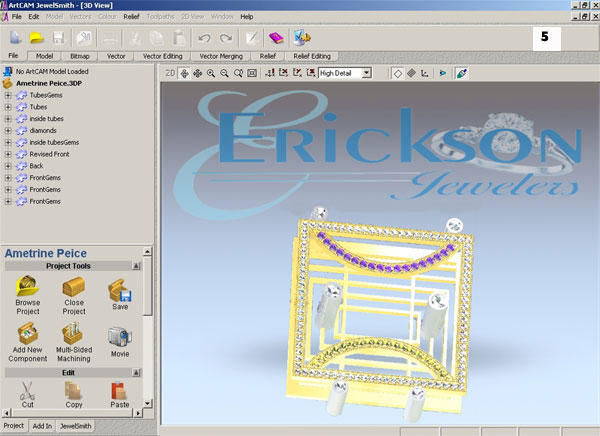Viewport: 600px width, 436px height.
Task: Select the Project bottom tab
Action: click(x=14, y=426)
